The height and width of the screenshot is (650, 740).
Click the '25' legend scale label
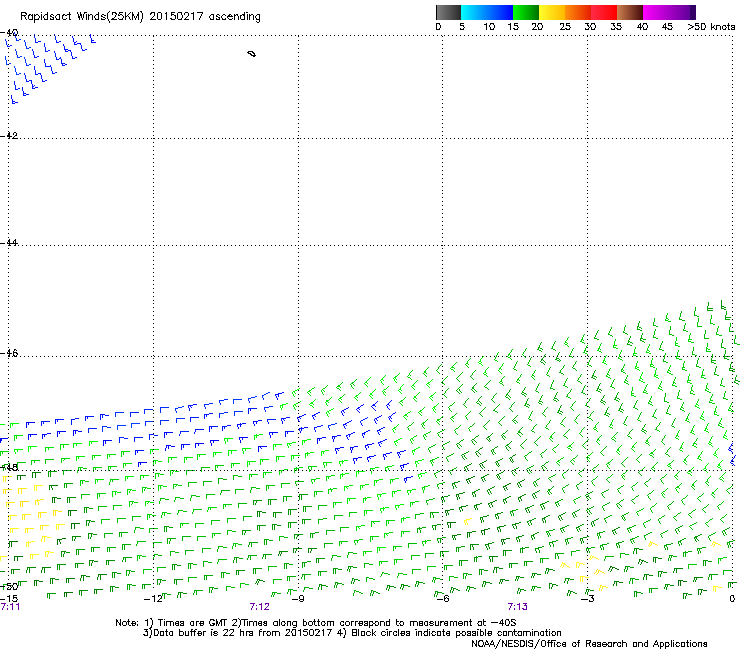tap(565, 27)
